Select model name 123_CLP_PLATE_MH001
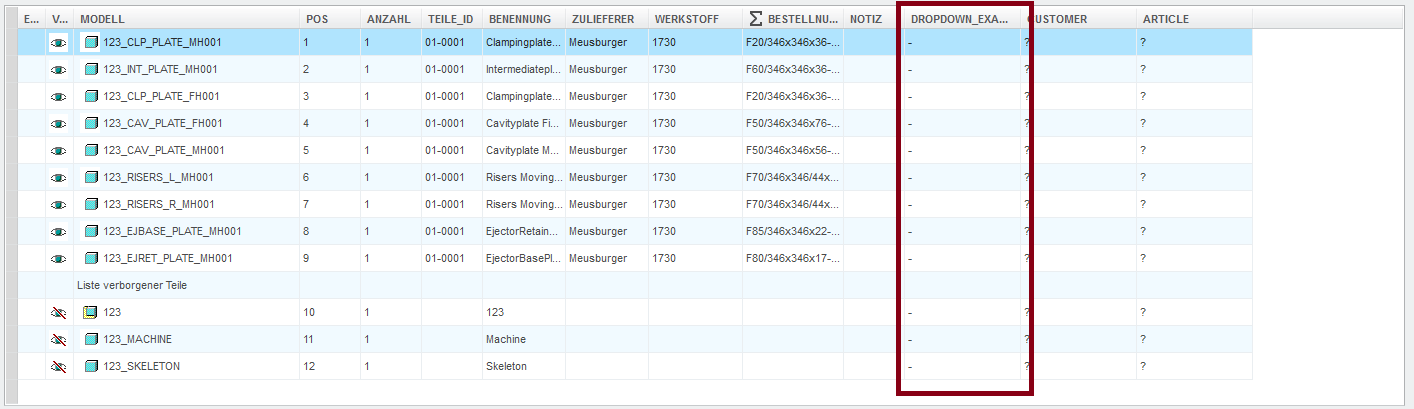The height and width of the screenshot is (409, 1414). 162,43
